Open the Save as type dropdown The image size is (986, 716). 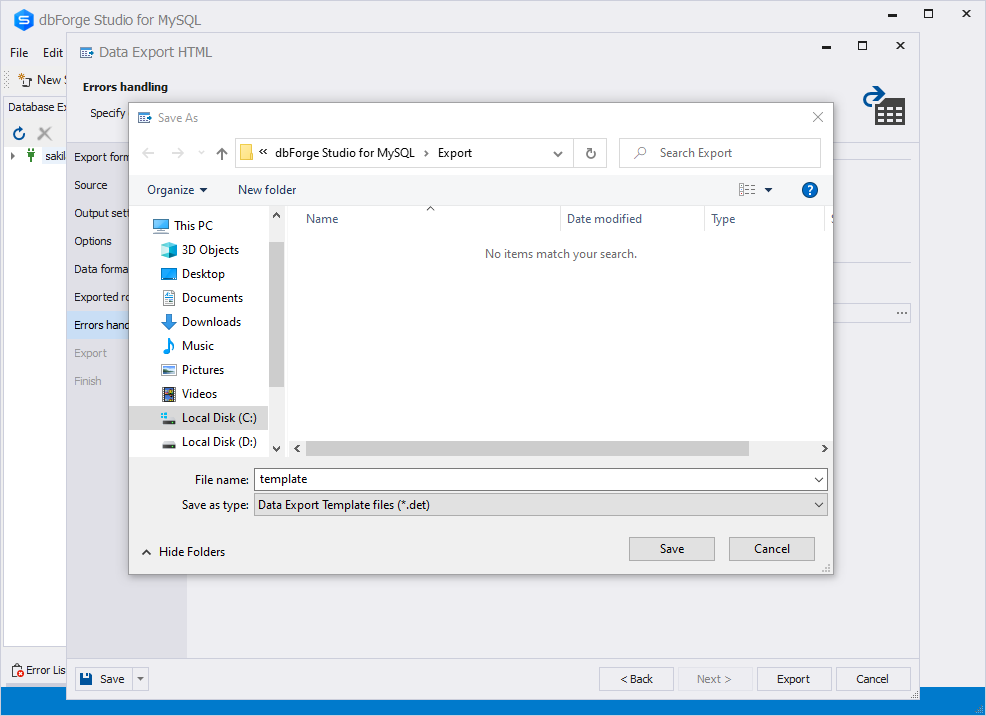coord(541,505)
